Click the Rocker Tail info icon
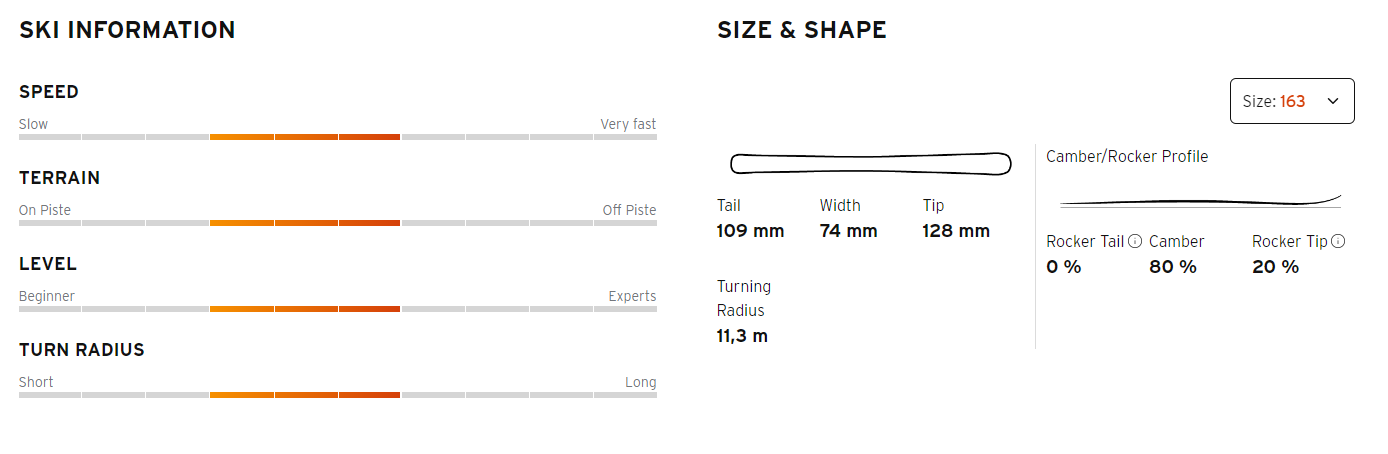The width and height of the screenshot is (1388, 454). point(1135,241)
